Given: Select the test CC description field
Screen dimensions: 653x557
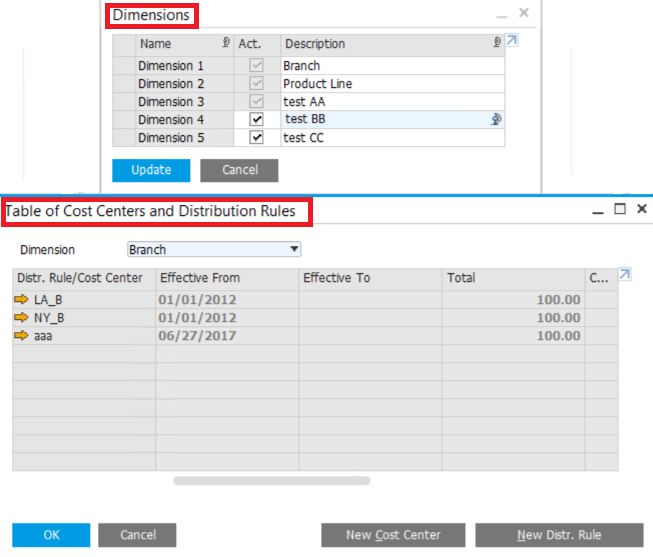Looking at the screenshot, I should (x=390, y=138).
